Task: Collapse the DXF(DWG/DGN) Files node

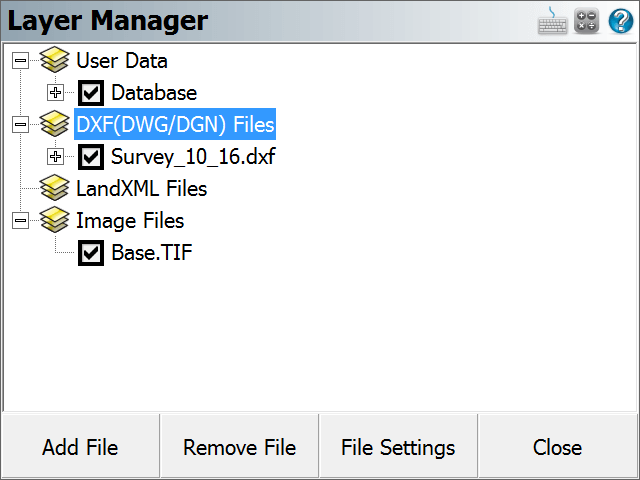Action: coord(20,124)
